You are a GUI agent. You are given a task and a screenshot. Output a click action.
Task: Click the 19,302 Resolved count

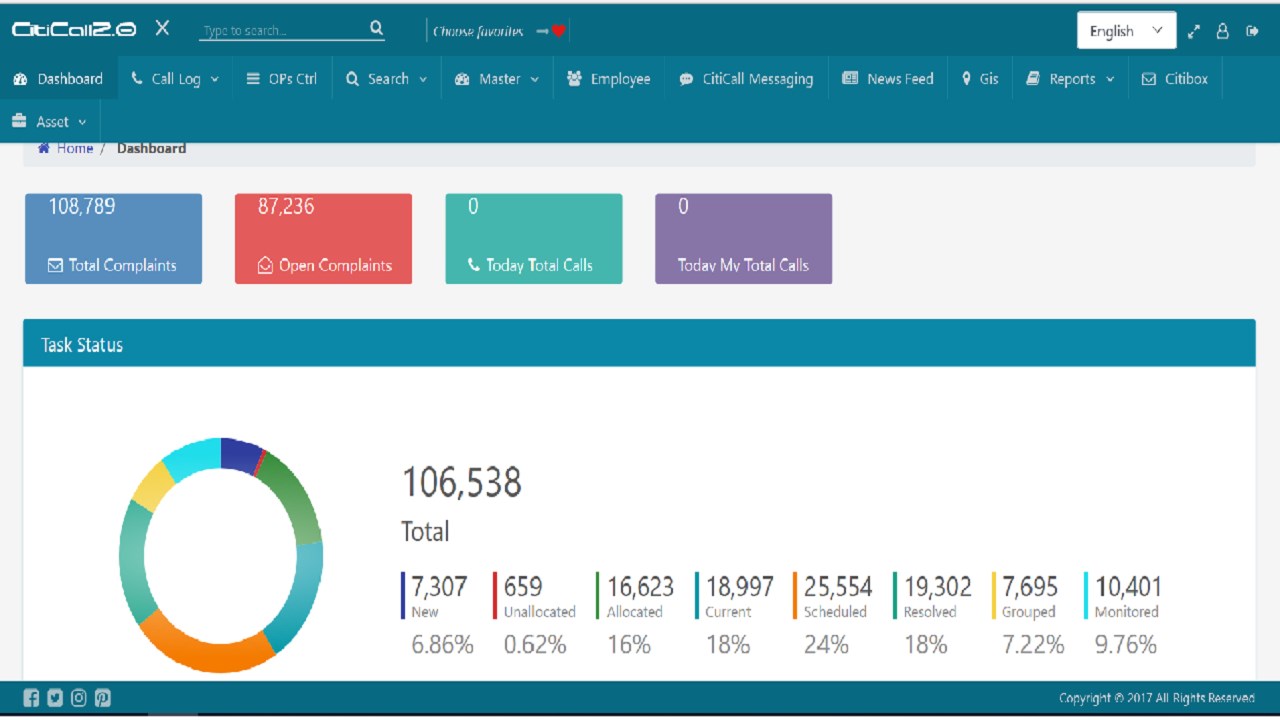click(937, 587)
